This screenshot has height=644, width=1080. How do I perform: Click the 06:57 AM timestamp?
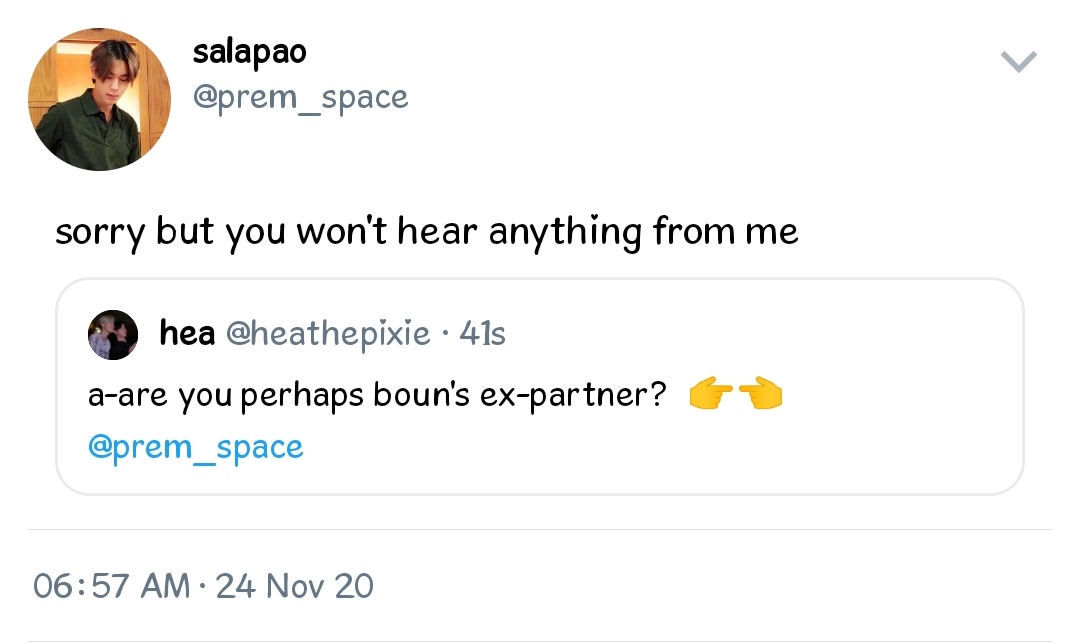(x=112, y=585)
